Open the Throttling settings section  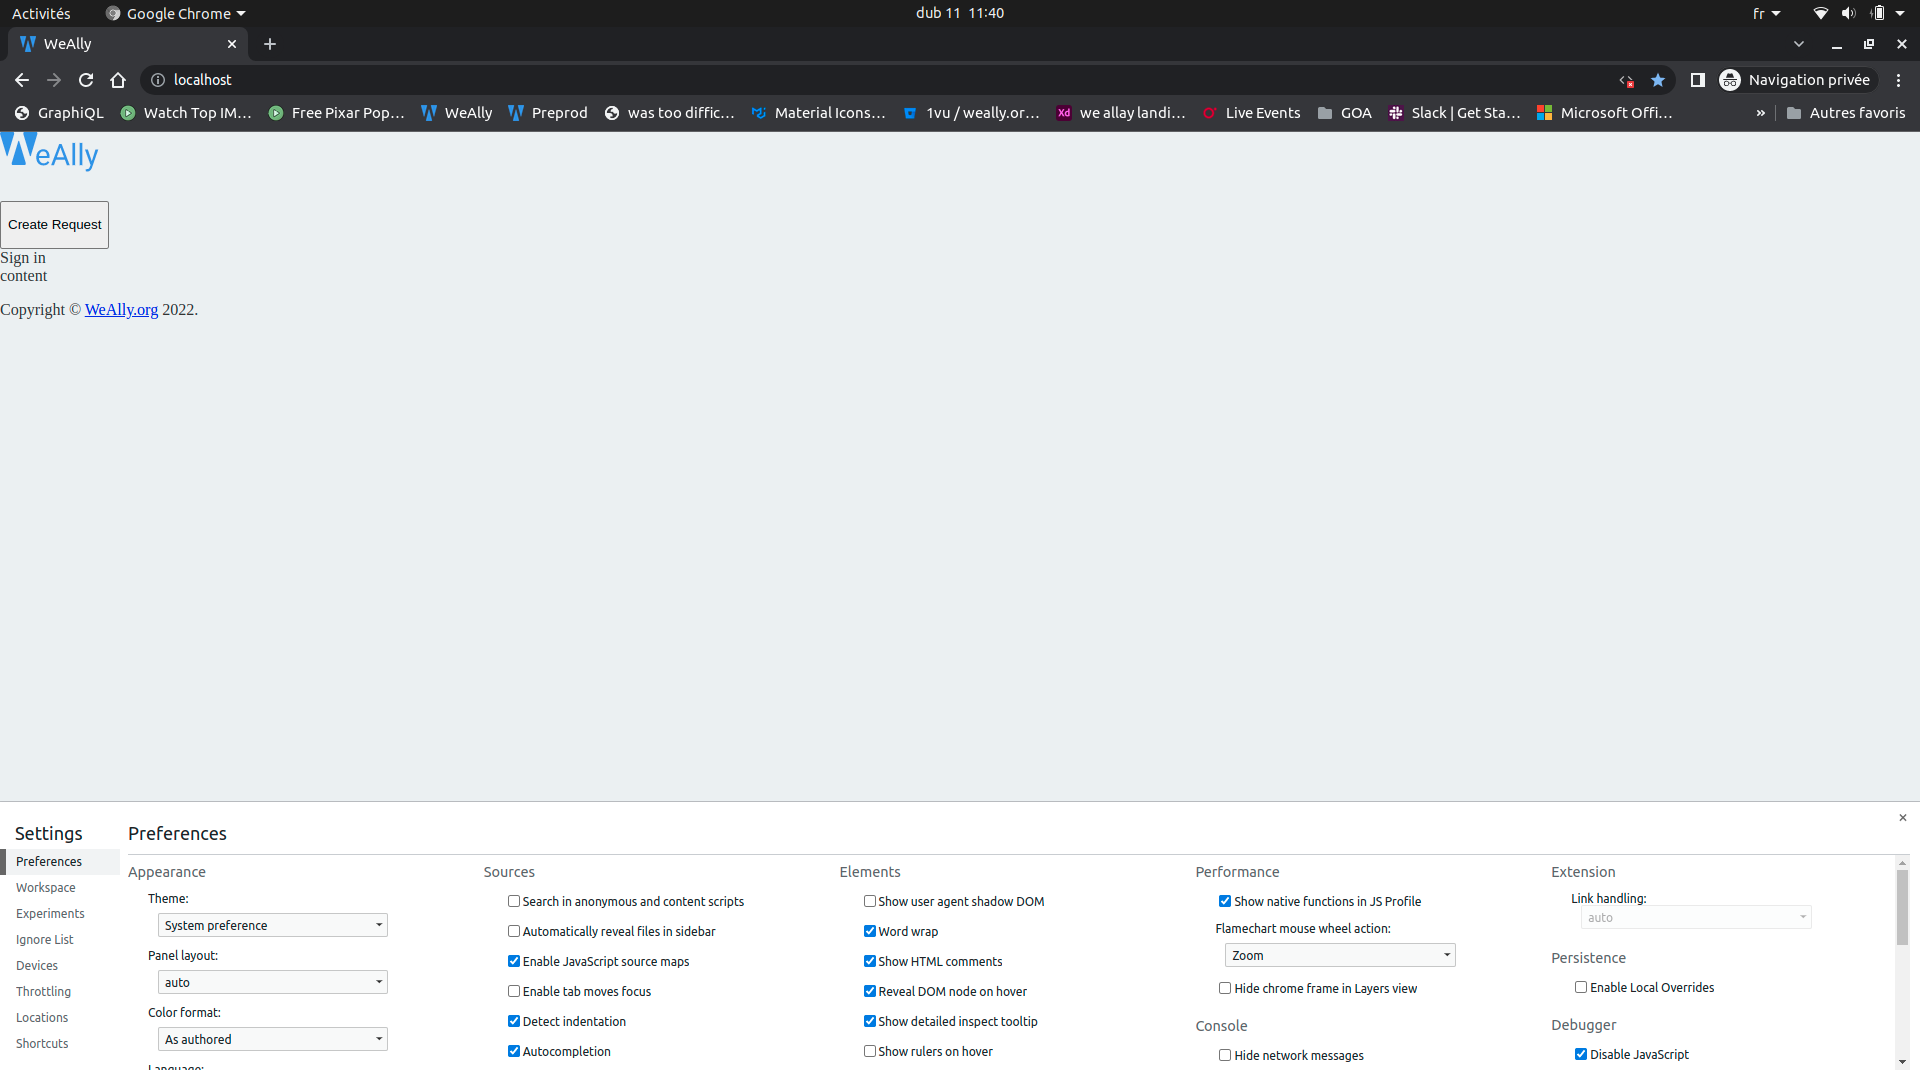click(43, 991)
